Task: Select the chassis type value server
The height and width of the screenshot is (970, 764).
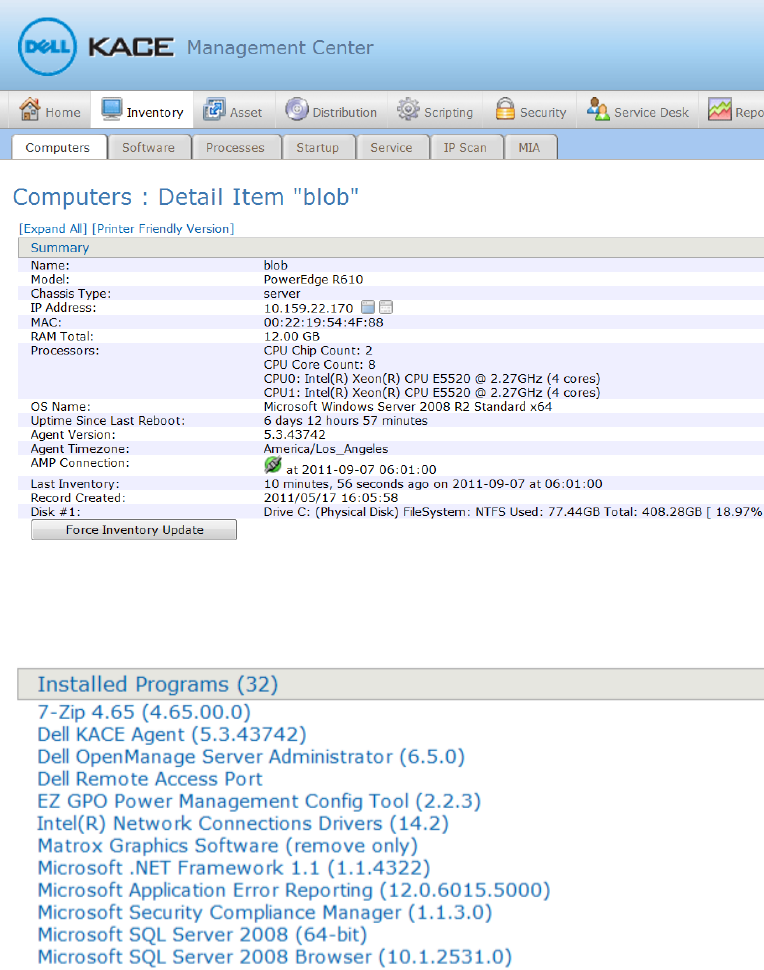Action: [282, 294]
